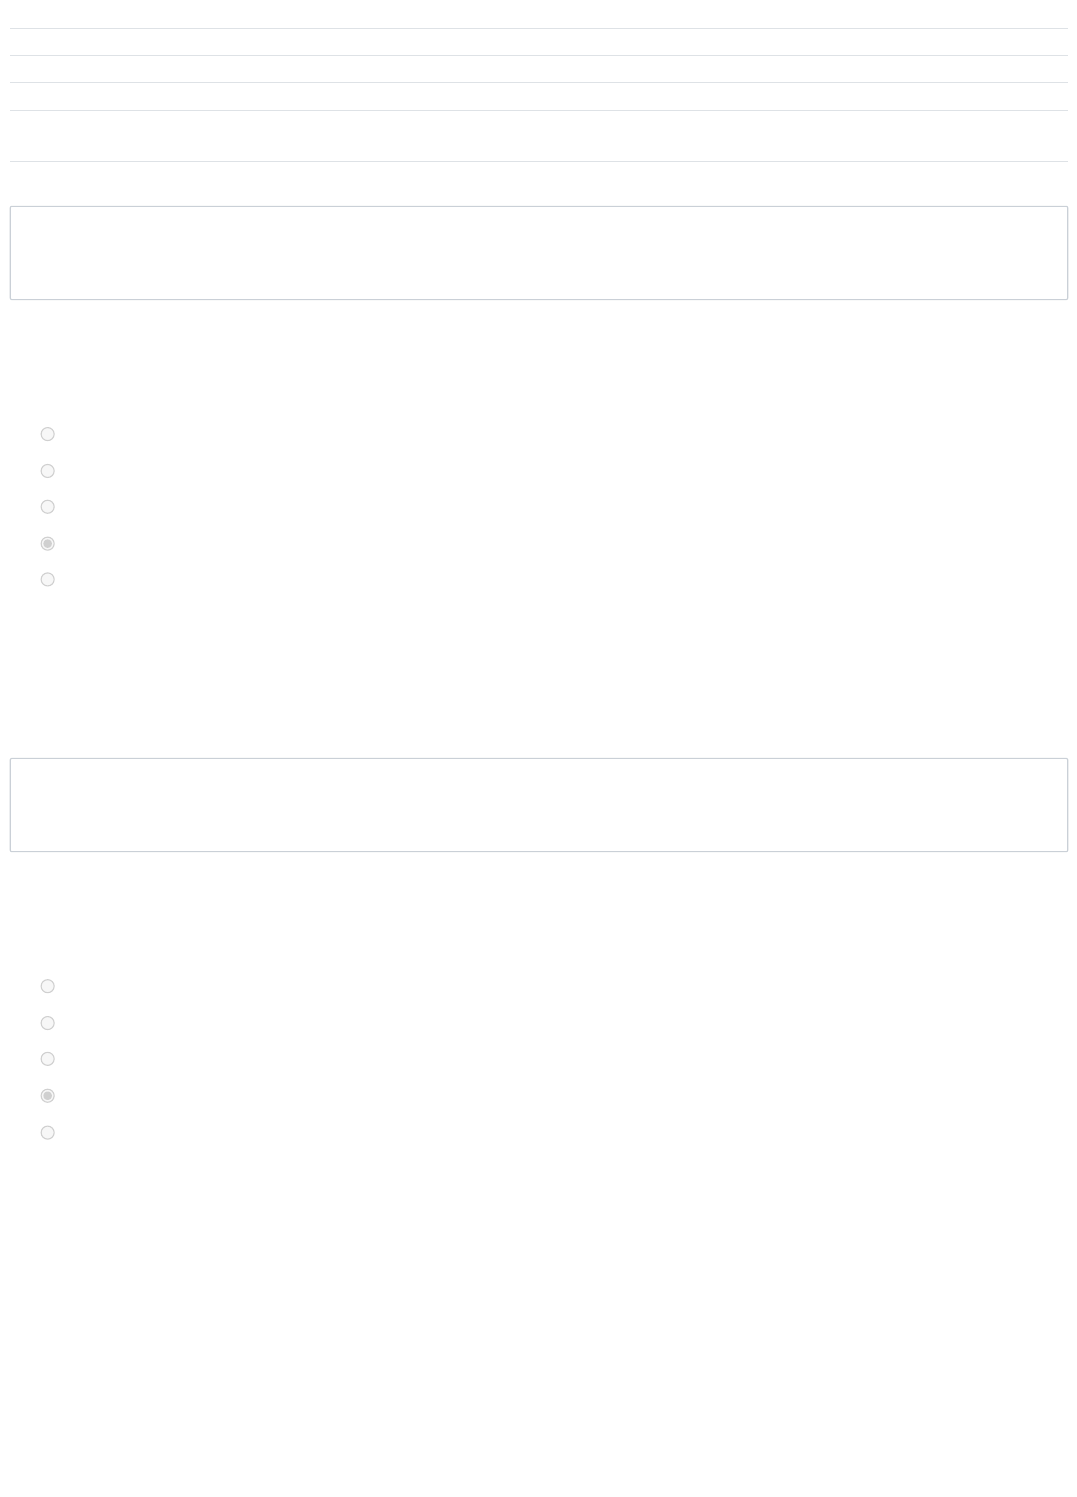Select the first radio option in upper group
1077x1497 pixels.
click(47, 434)
